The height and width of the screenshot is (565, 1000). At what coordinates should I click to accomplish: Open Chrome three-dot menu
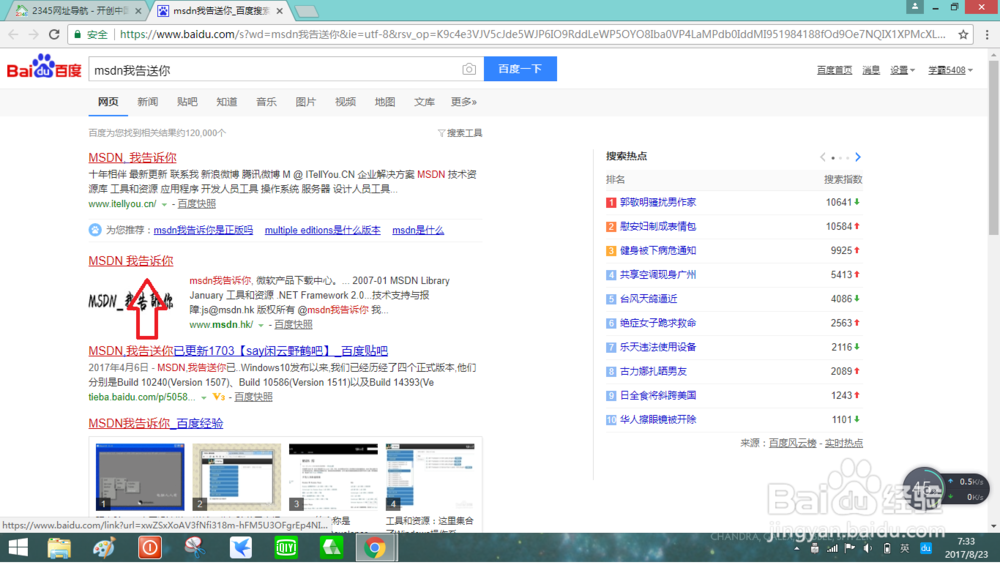tap(987, 34)
